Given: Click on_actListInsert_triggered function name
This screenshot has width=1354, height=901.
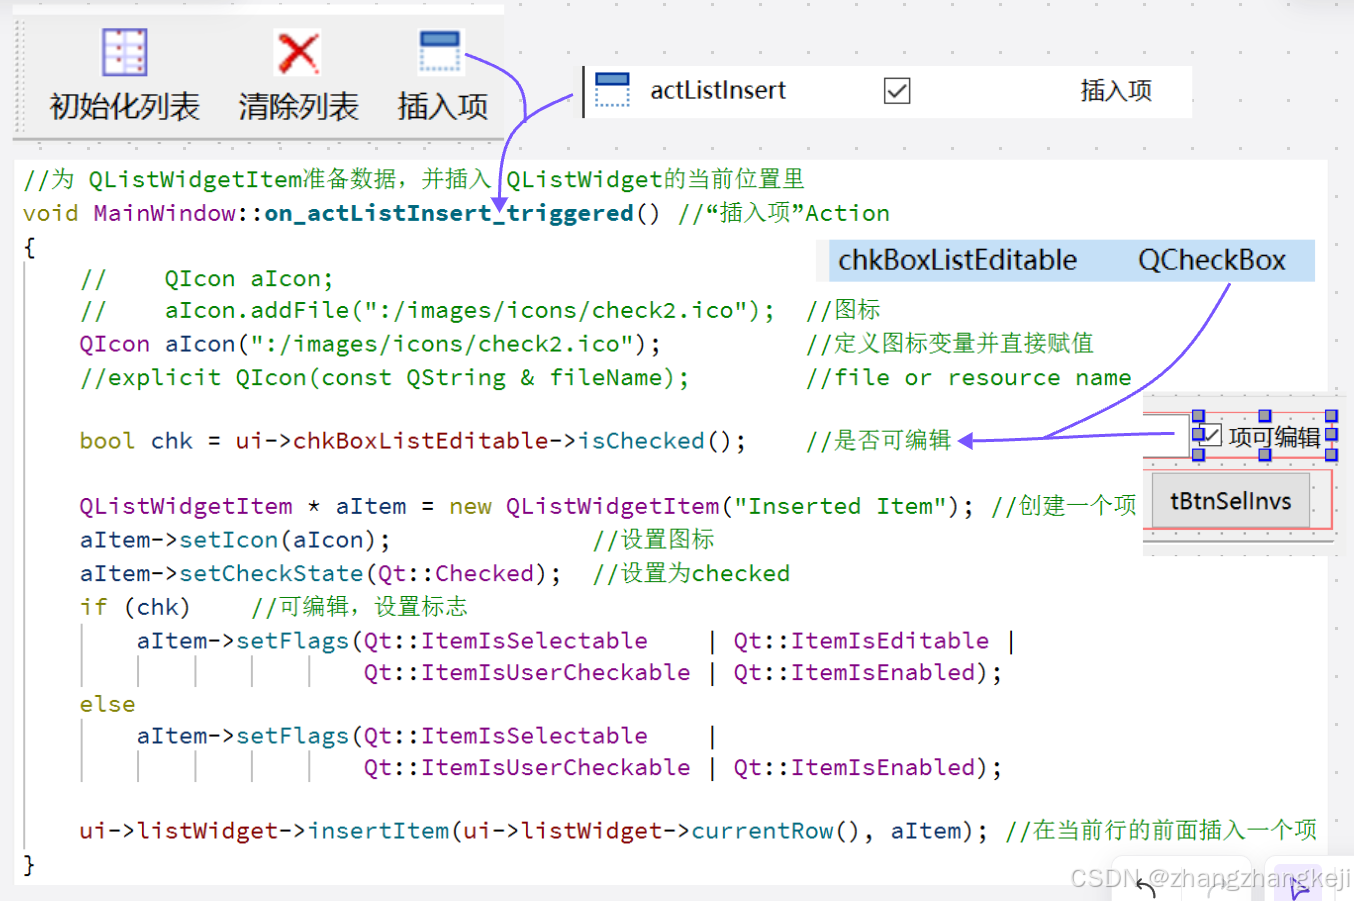Looking at the screenshot, I should click(448, 213).
